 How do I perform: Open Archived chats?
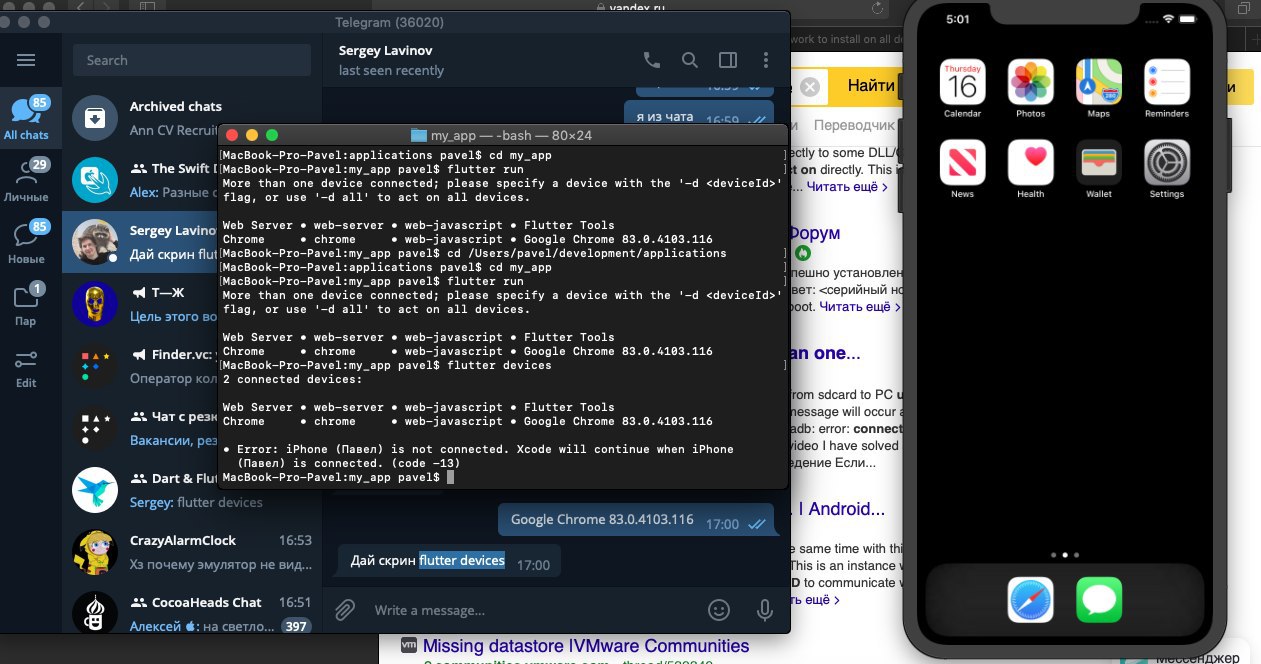pyautogui.click(x=192, y=118)
